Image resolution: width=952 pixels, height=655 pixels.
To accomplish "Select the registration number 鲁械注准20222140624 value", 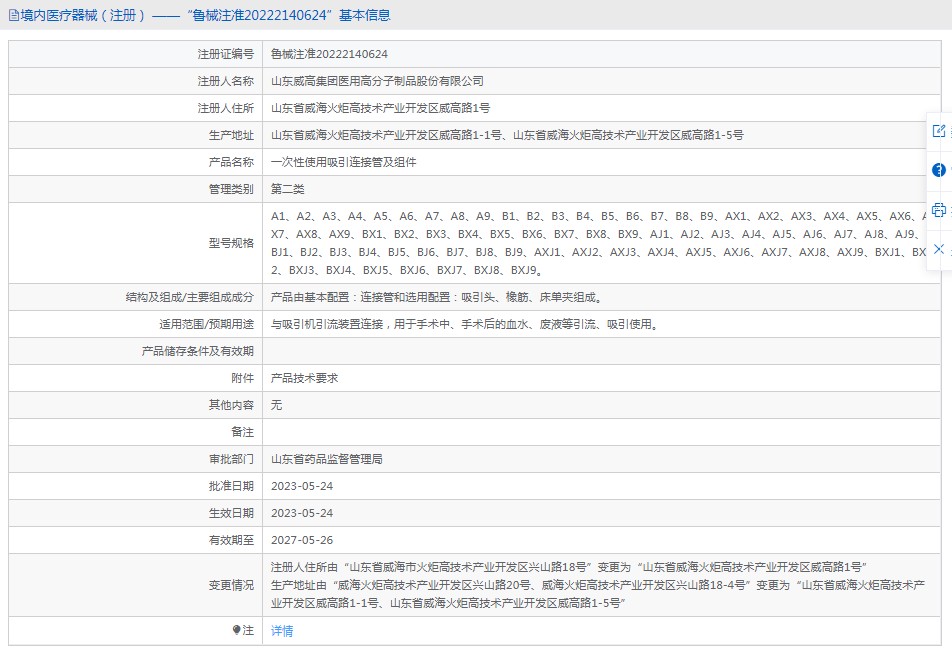I will 329,54.
